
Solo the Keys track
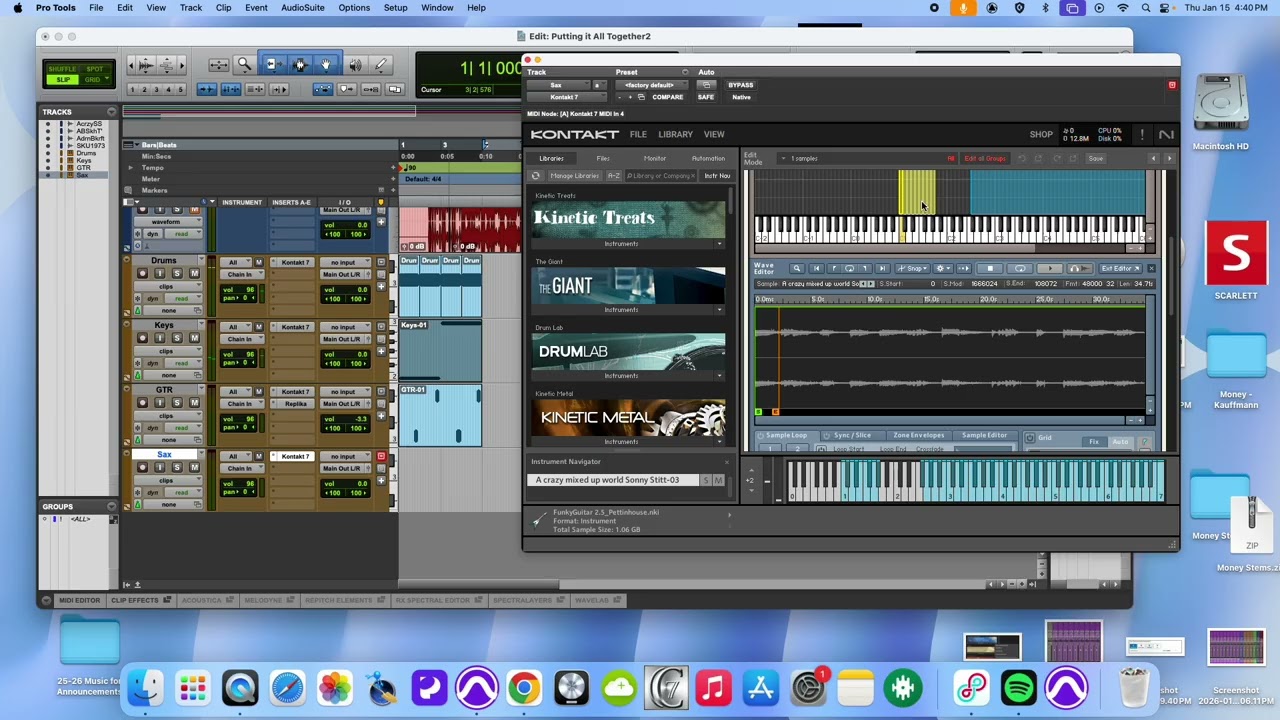pyautogui.click(x=177, y=338)
